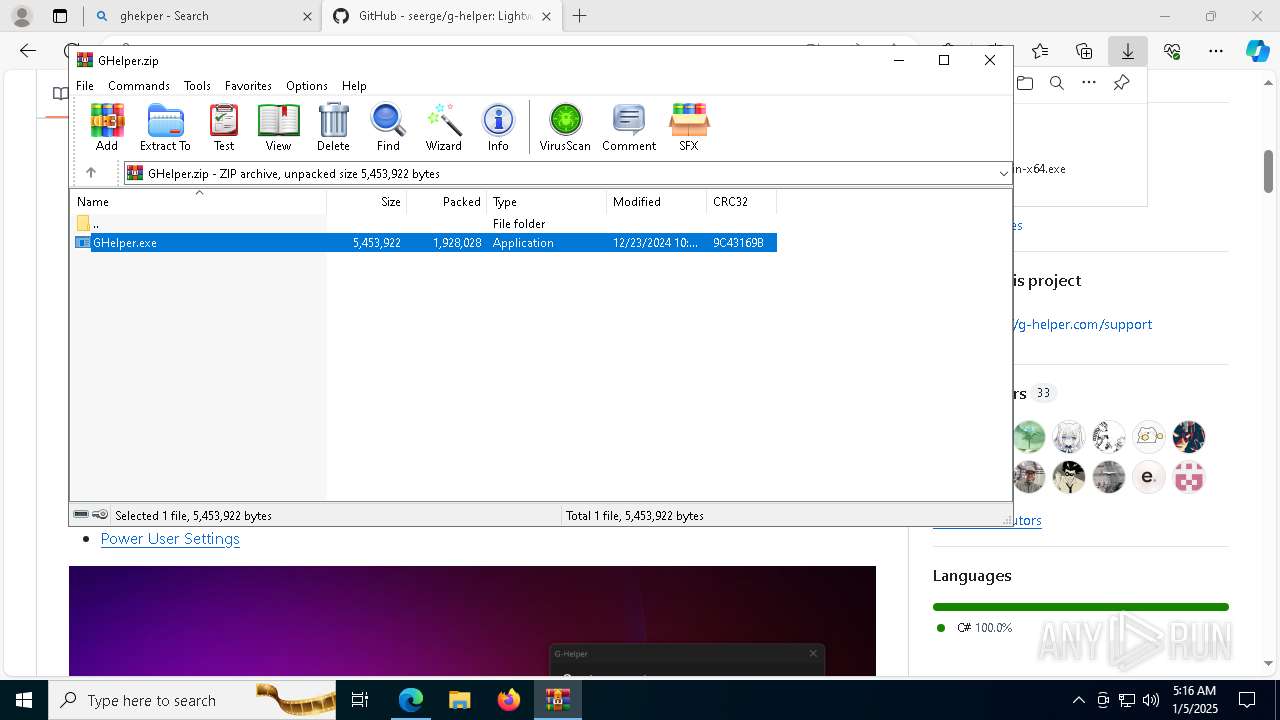Sort by Packed column header
Screen dimensions: 1280x720
point(446,202)
